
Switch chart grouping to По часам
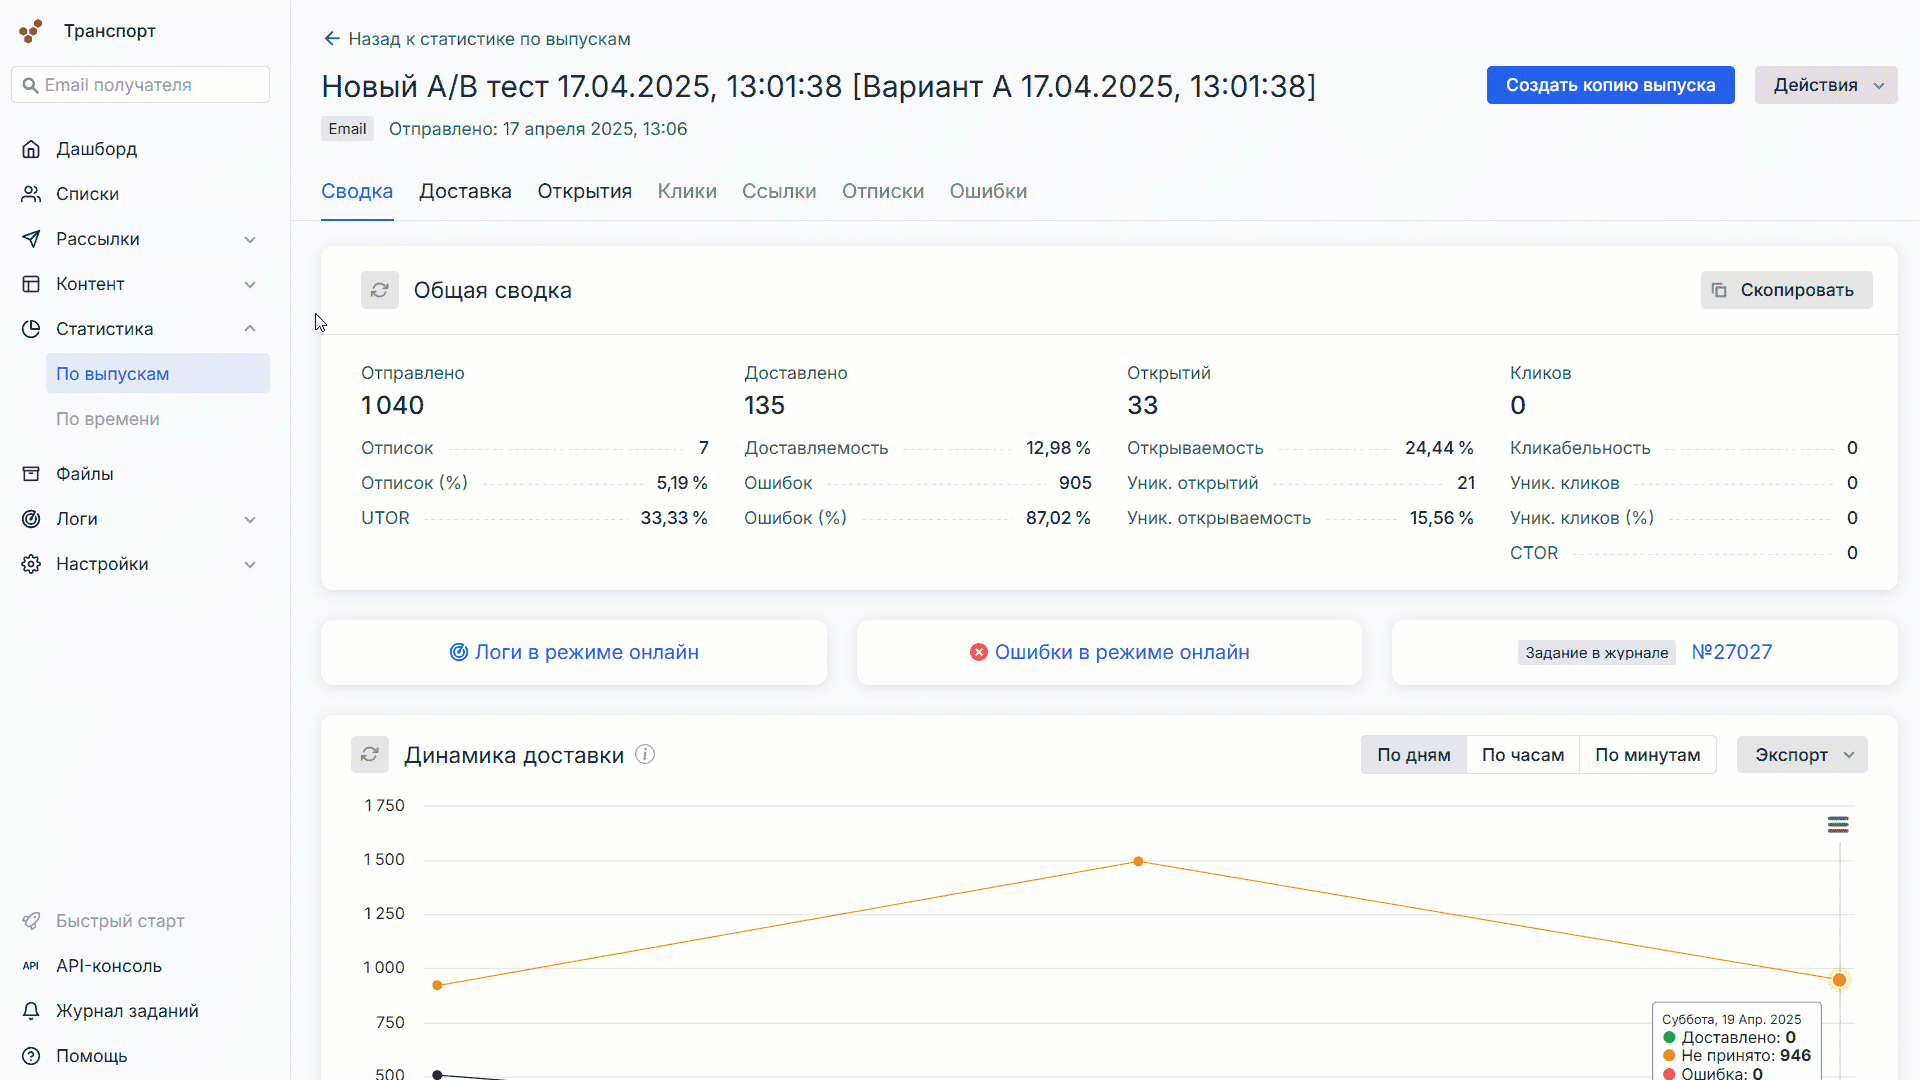[1522, 755]
